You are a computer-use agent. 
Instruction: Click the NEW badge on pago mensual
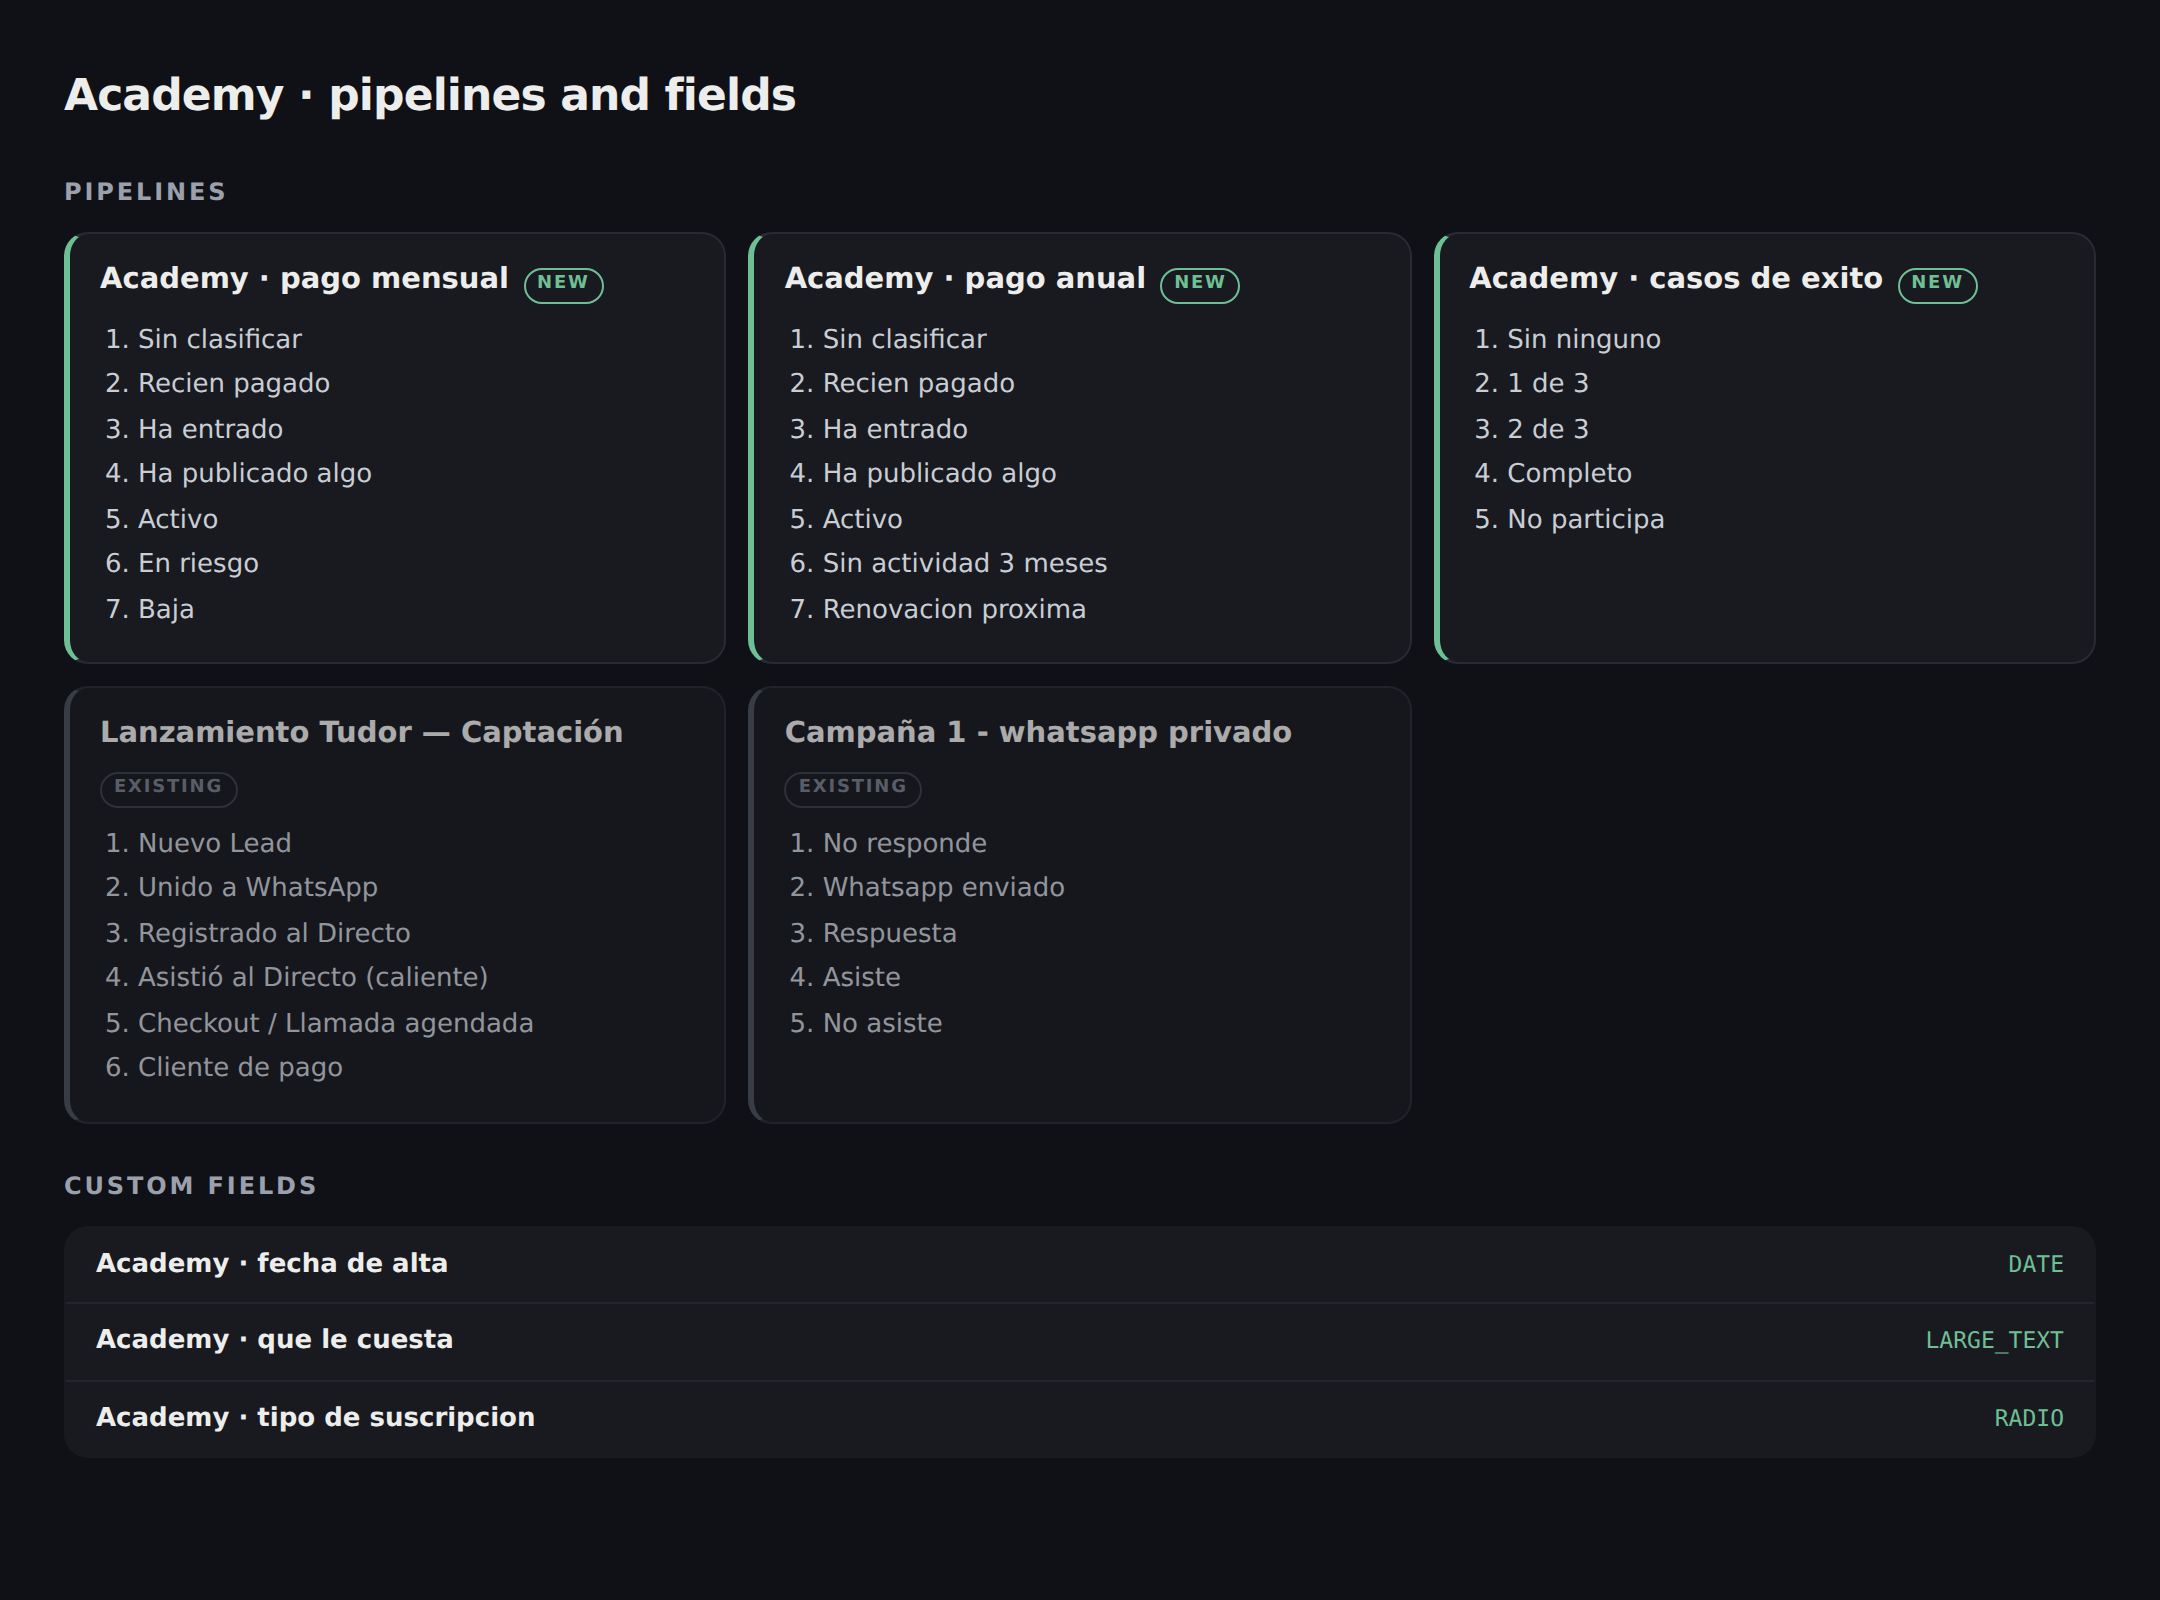pos(563,285)
